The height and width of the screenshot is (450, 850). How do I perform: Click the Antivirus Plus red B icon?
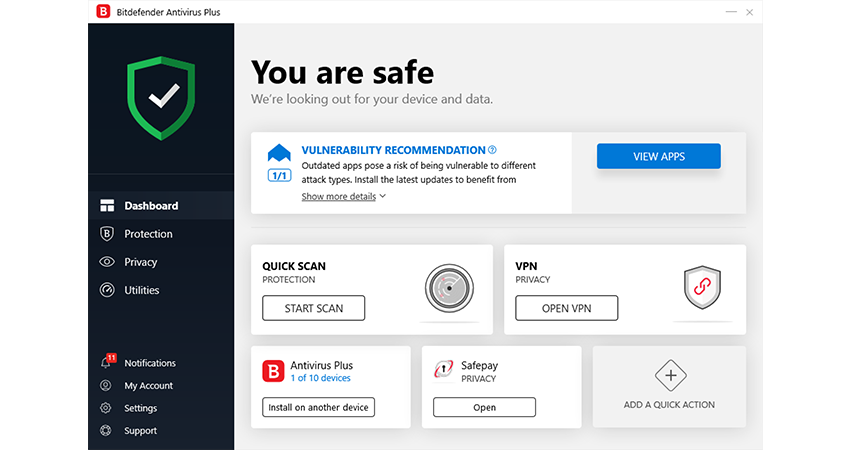coord(273,371)
